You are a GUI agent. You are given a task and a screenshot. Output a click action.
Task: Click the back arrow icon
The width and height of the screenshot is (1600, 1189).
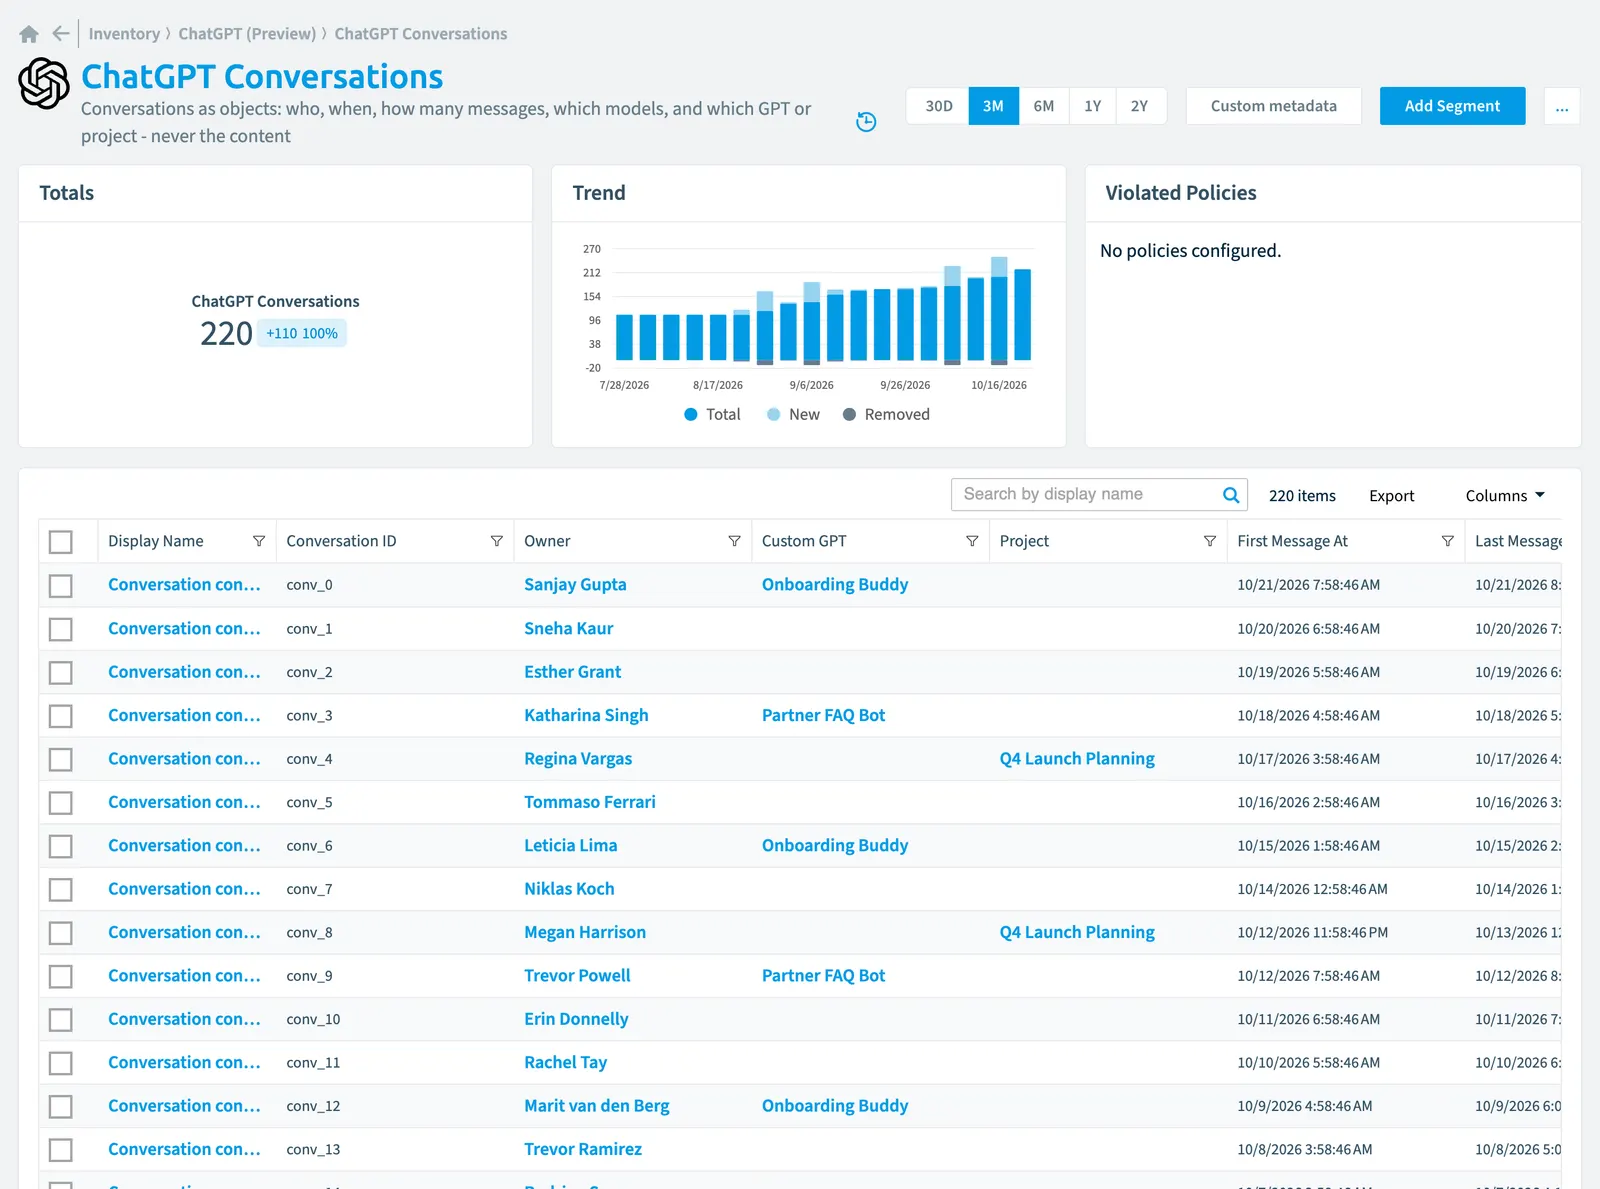[x=61, y=34]
